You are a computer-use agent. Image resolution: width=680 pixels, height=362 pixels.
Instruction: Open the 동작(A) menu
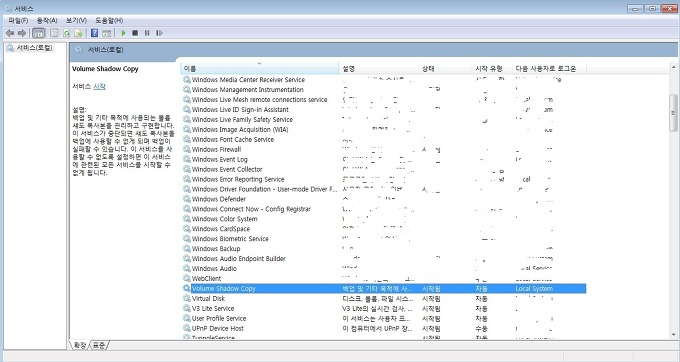[x=47, y=20]
